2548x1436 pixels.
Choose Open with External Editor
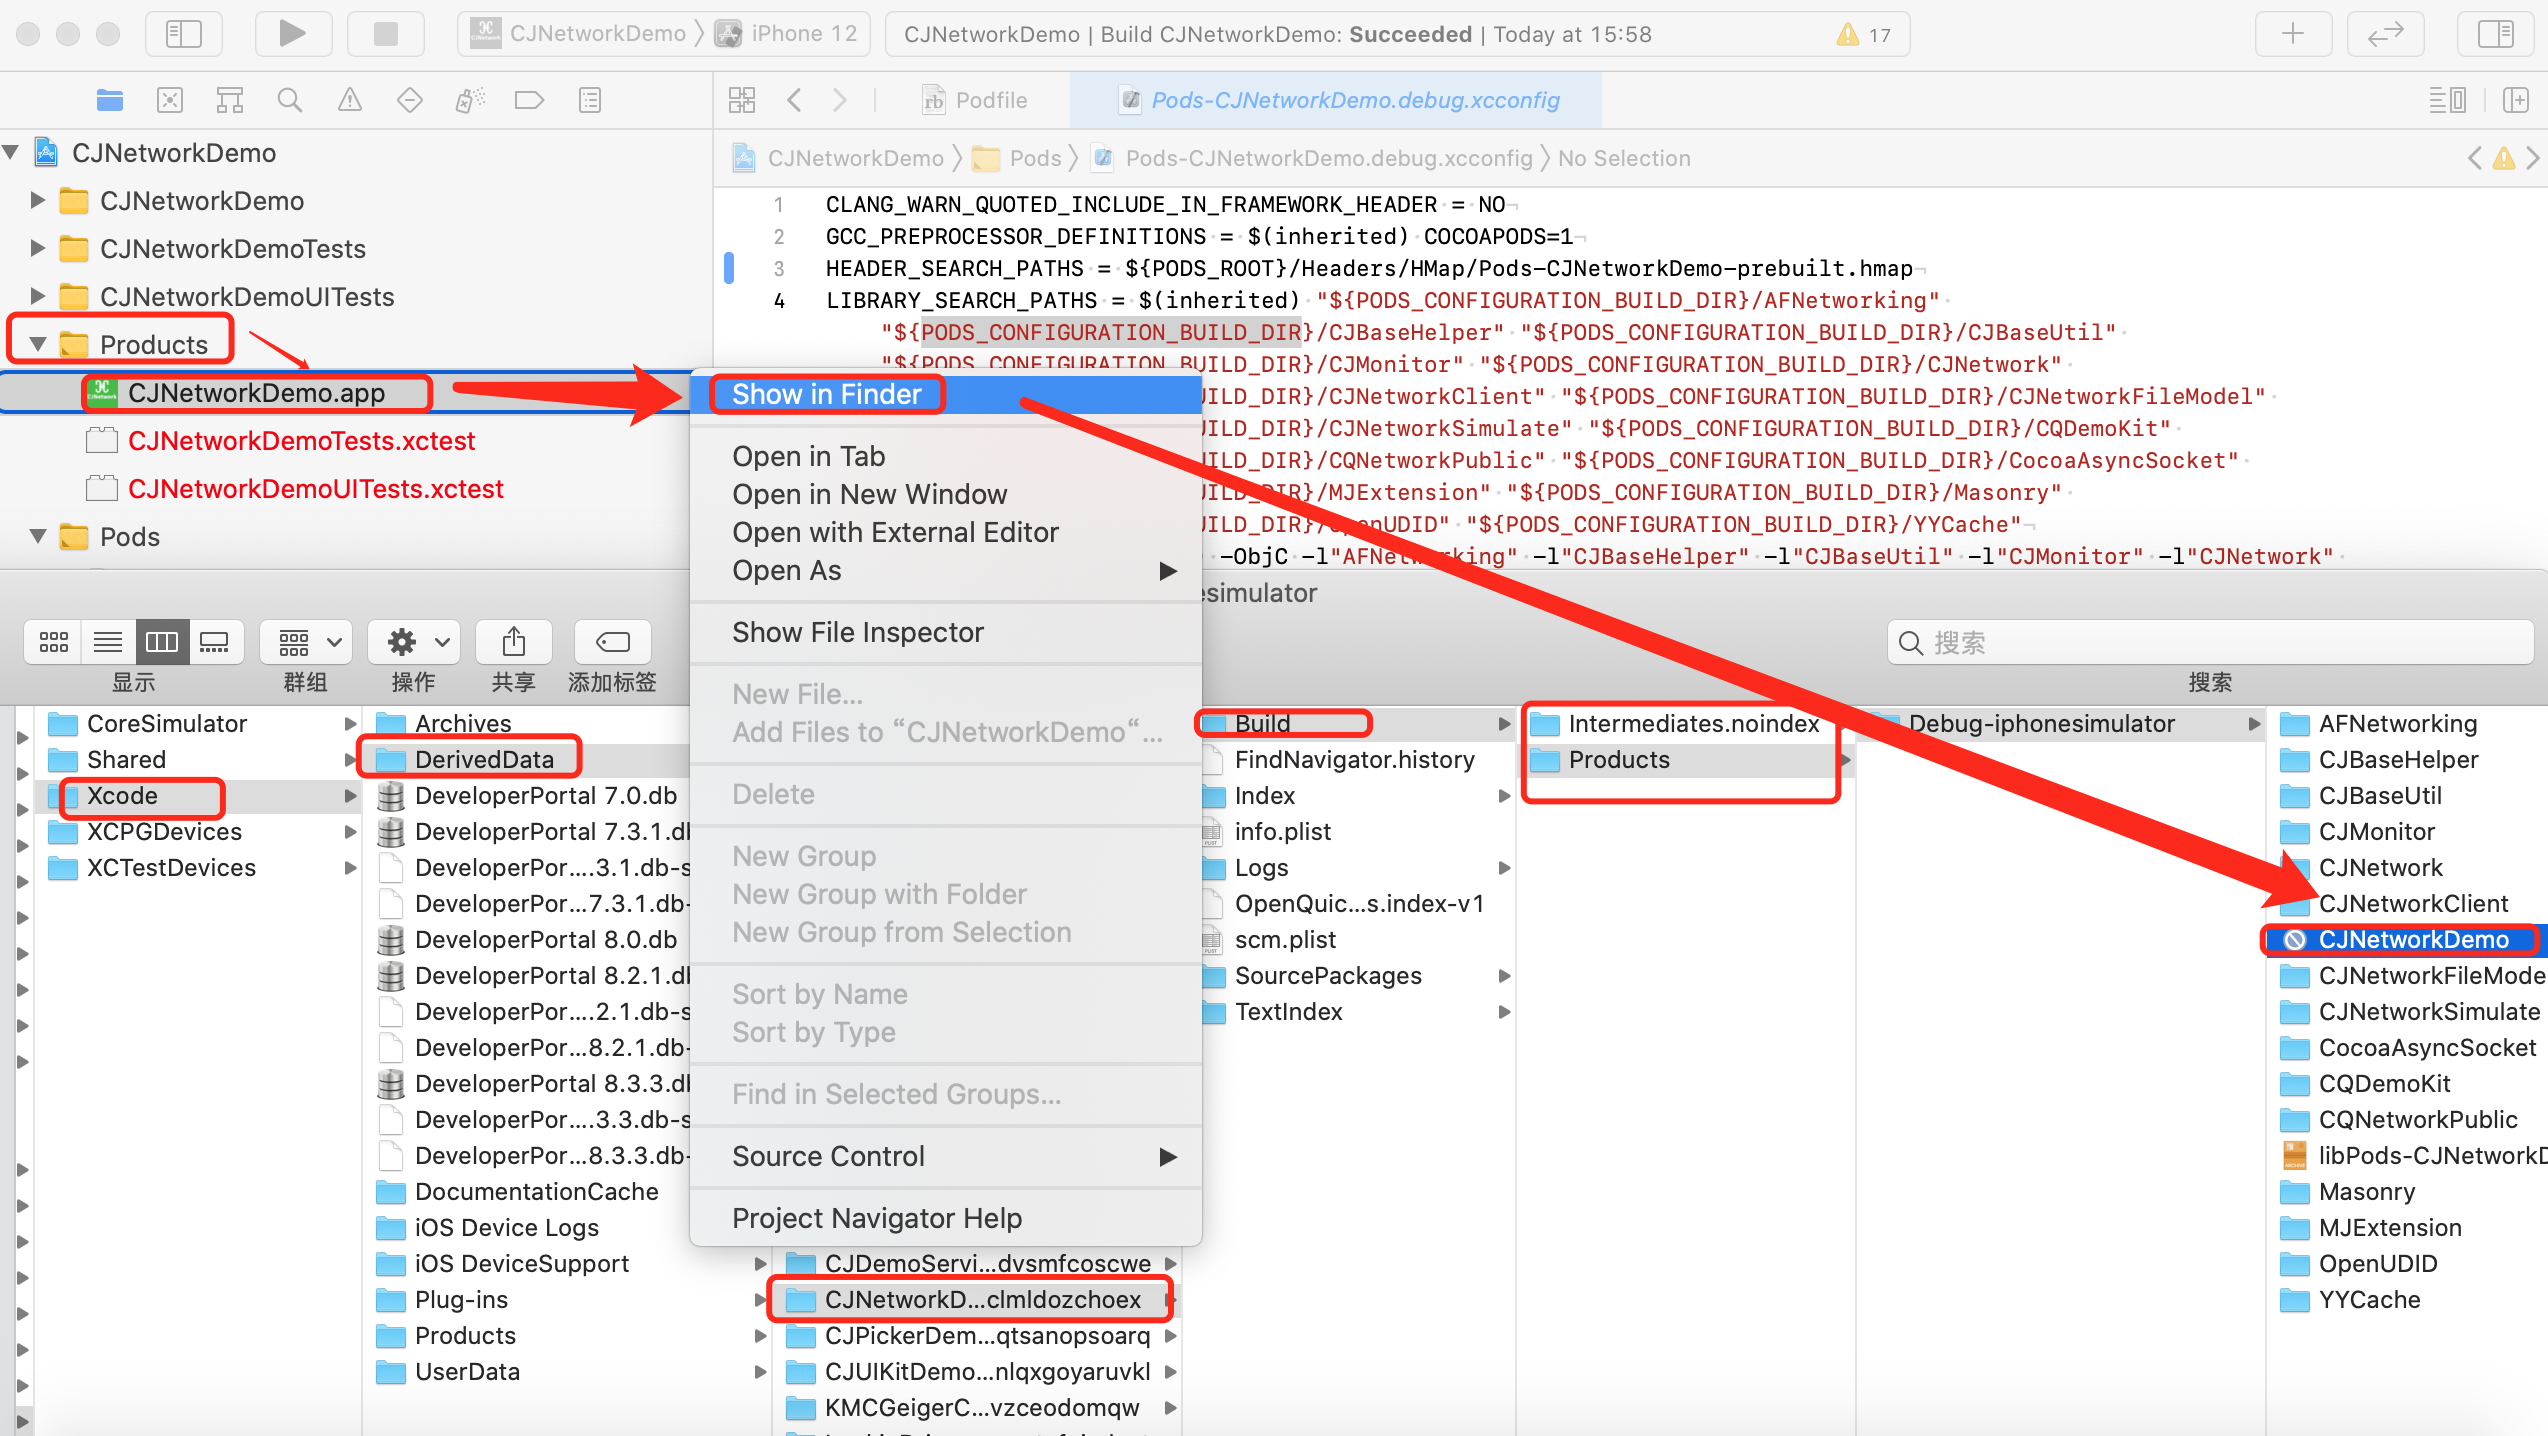click(946, 532)
